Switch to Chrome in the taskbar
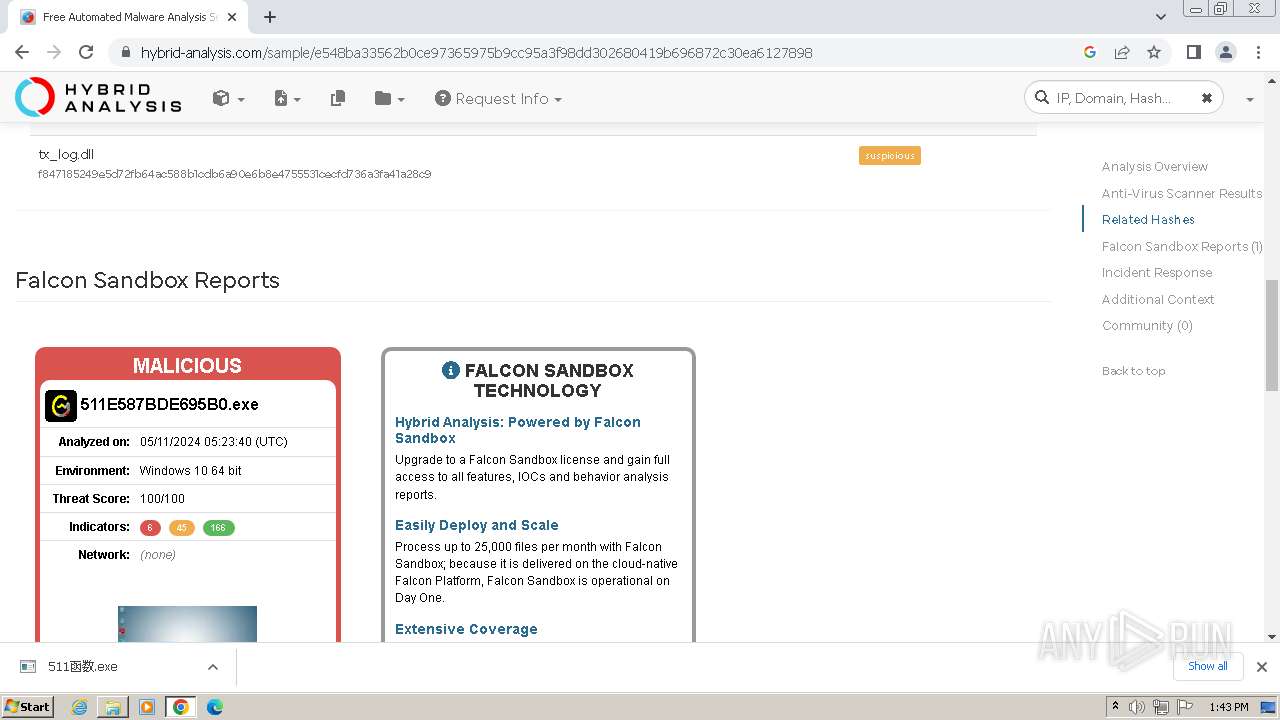1280x720 pixels. [x=181, y=707]
